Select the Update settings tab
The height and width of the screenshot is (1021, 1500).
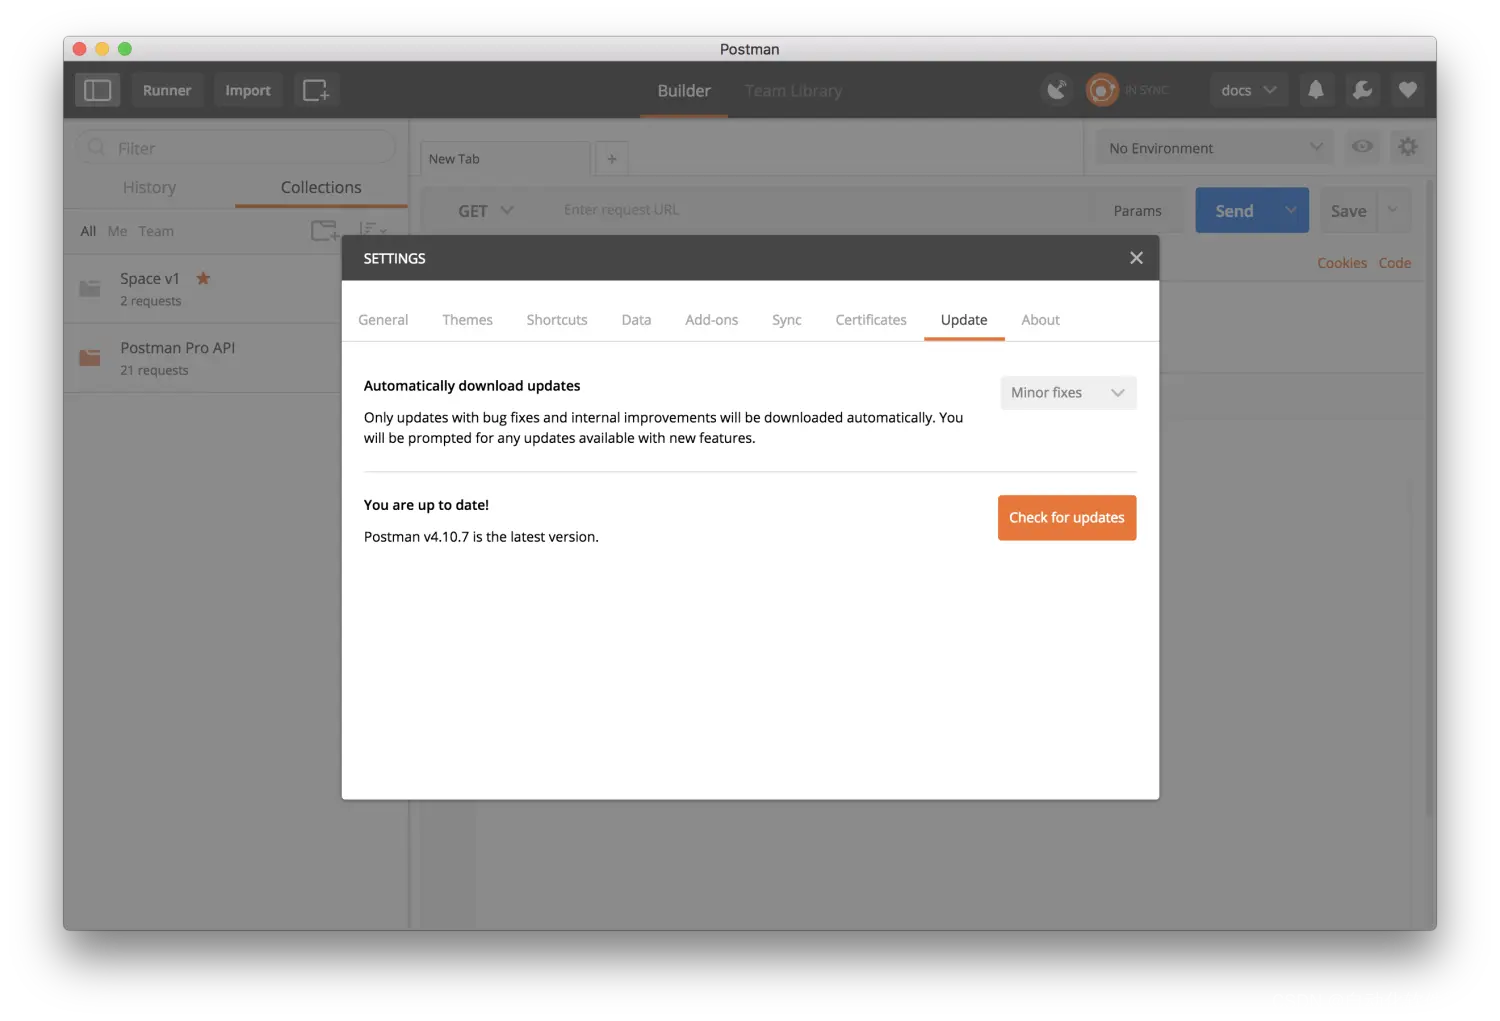coord(964,320)
